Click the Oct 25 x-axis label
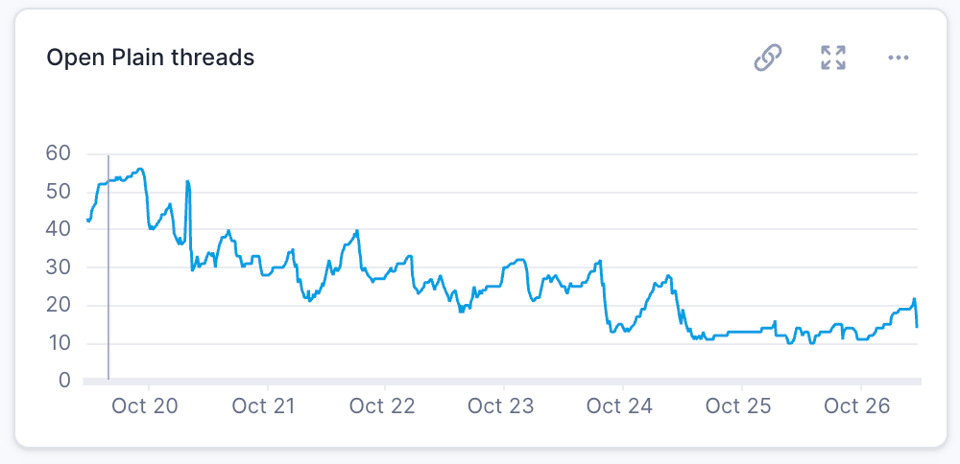 pyautogui.click(x=737, y=406)
